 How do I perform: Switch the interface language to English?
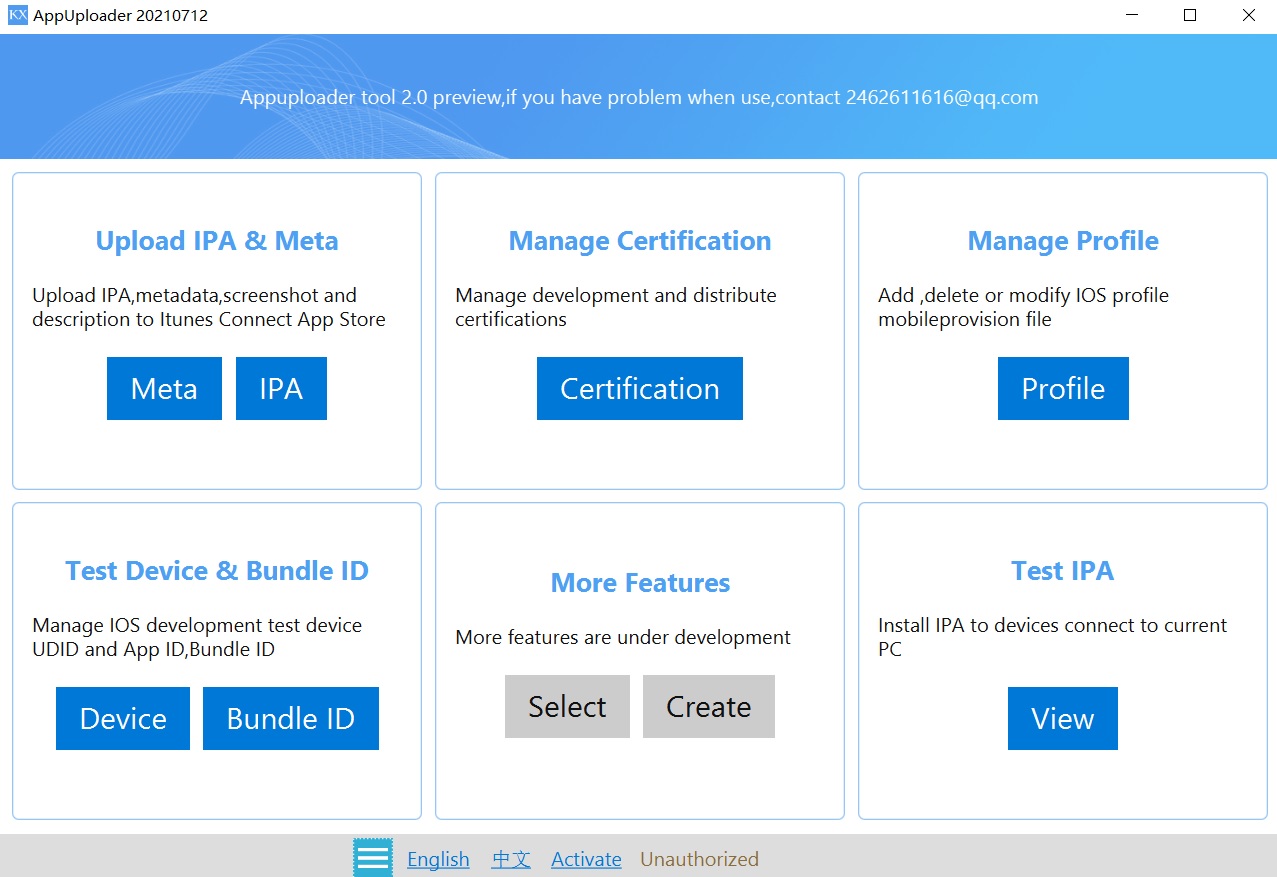[x=438, y=859]
